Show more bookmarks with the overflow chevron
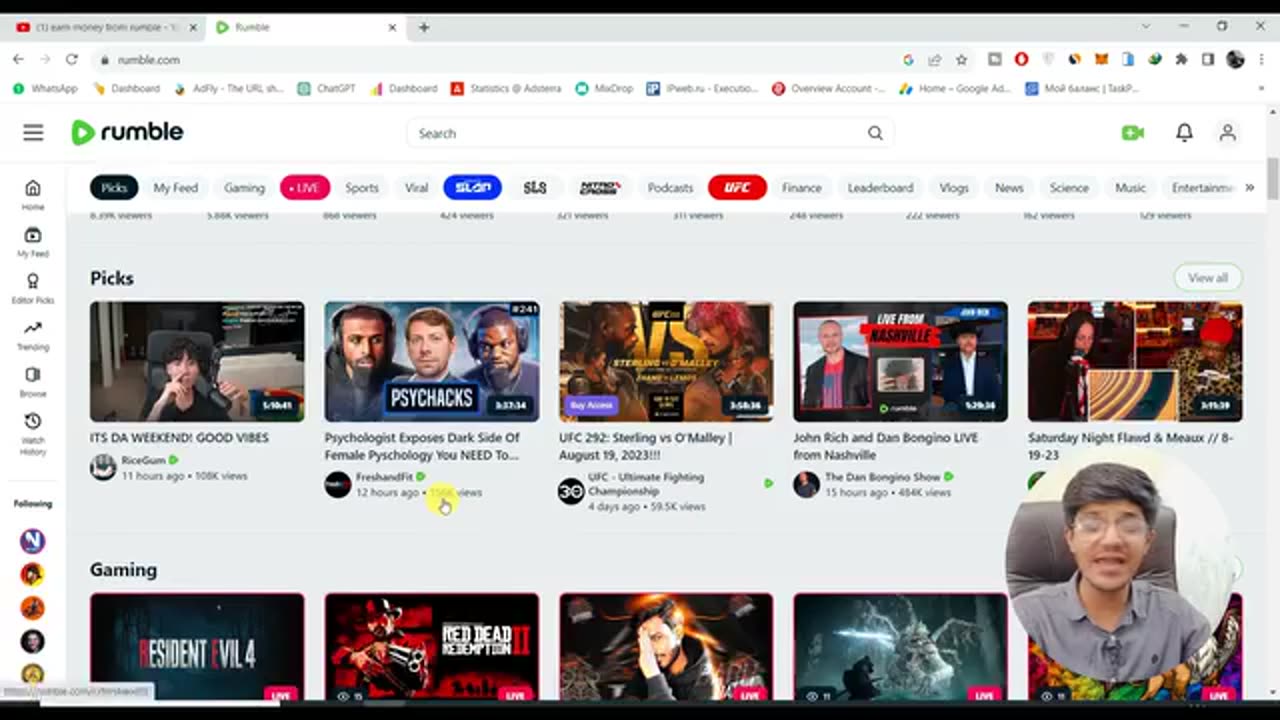 1262,88
